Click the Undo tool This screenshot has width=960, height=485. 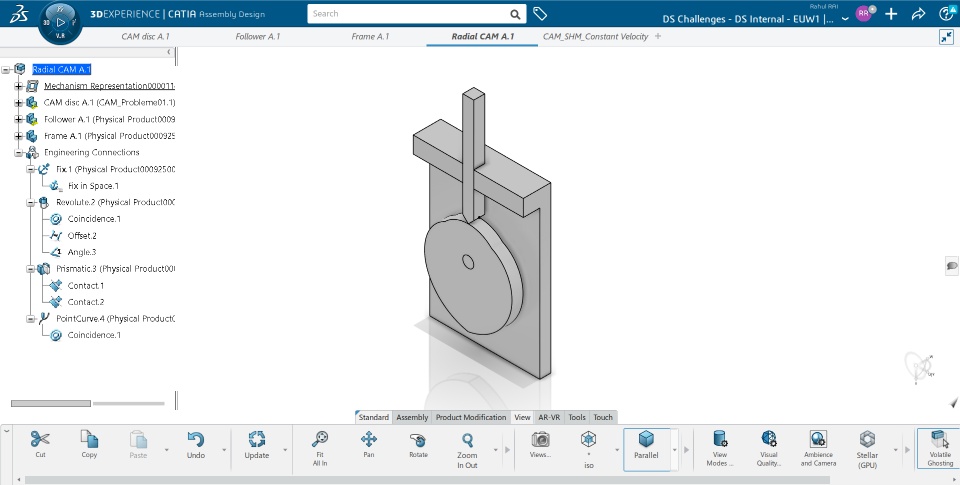[x=196, y=445]
